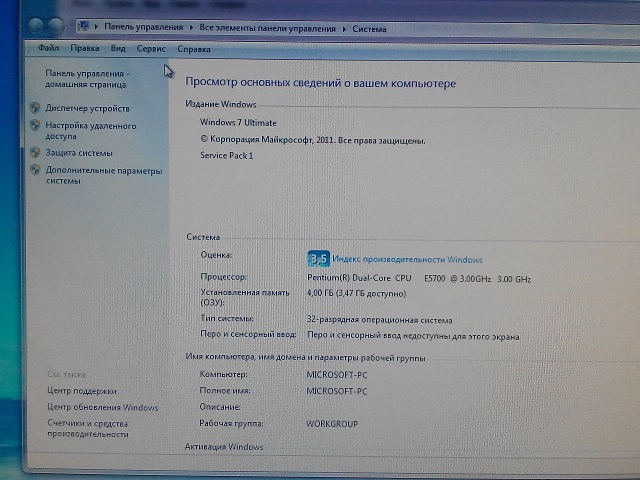Select the Система breadcrumb in the address bar
The height and width of the screenshot is (480, 640).
coord(374,28)
